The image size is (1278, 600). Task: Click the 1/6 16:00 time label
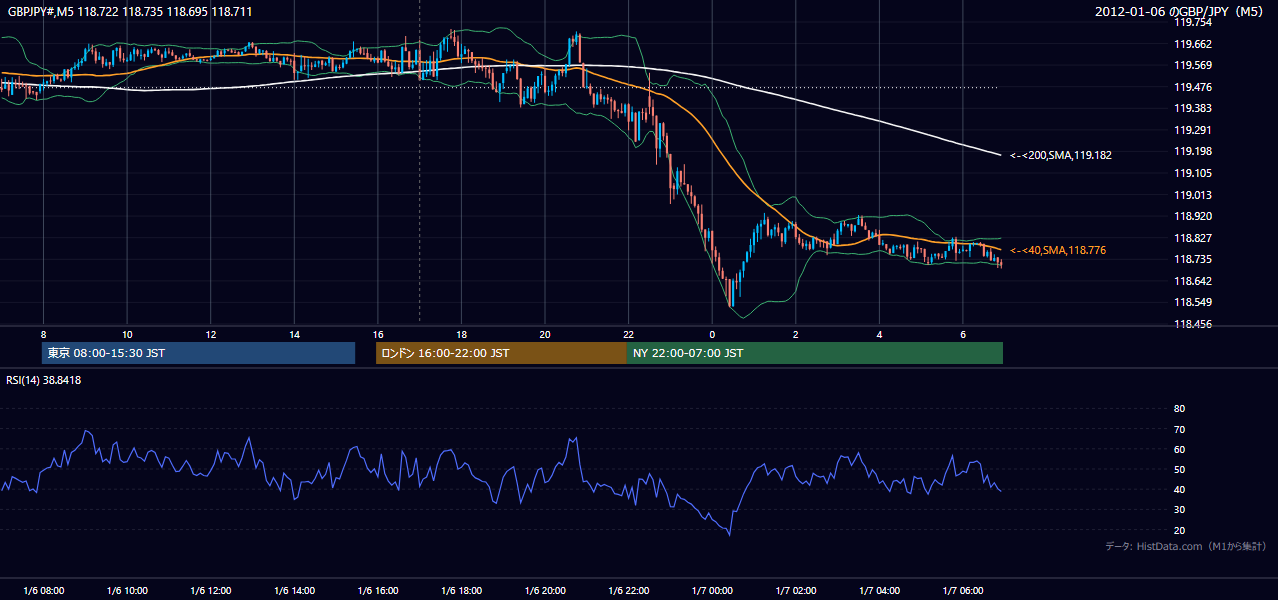click(x=378, y=590)
